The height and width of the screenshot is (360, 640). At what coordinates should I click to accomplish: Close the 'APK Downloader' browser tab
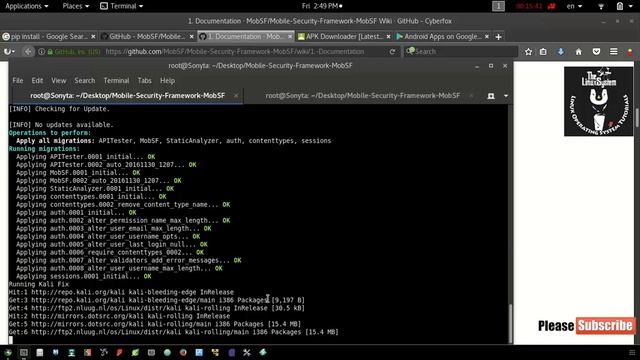click(388, 36)
